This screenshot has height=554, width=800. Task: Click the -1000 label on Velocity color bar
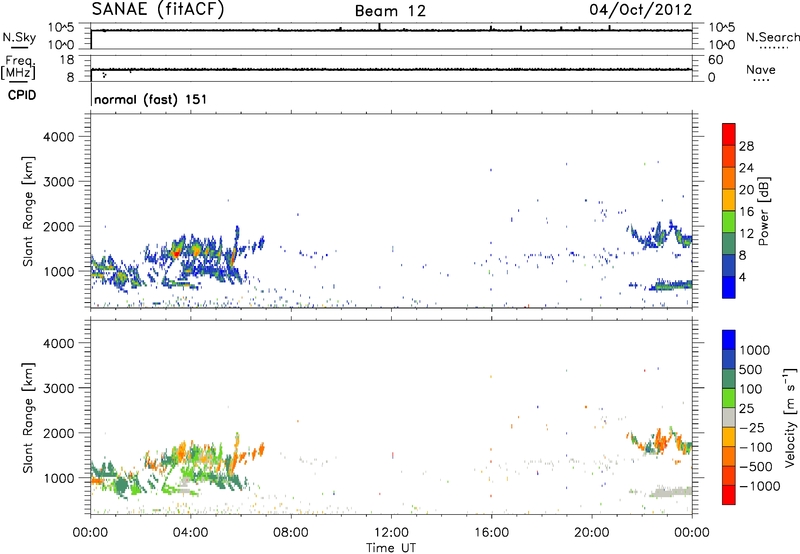pyautogui.click(x=760, y=486)
